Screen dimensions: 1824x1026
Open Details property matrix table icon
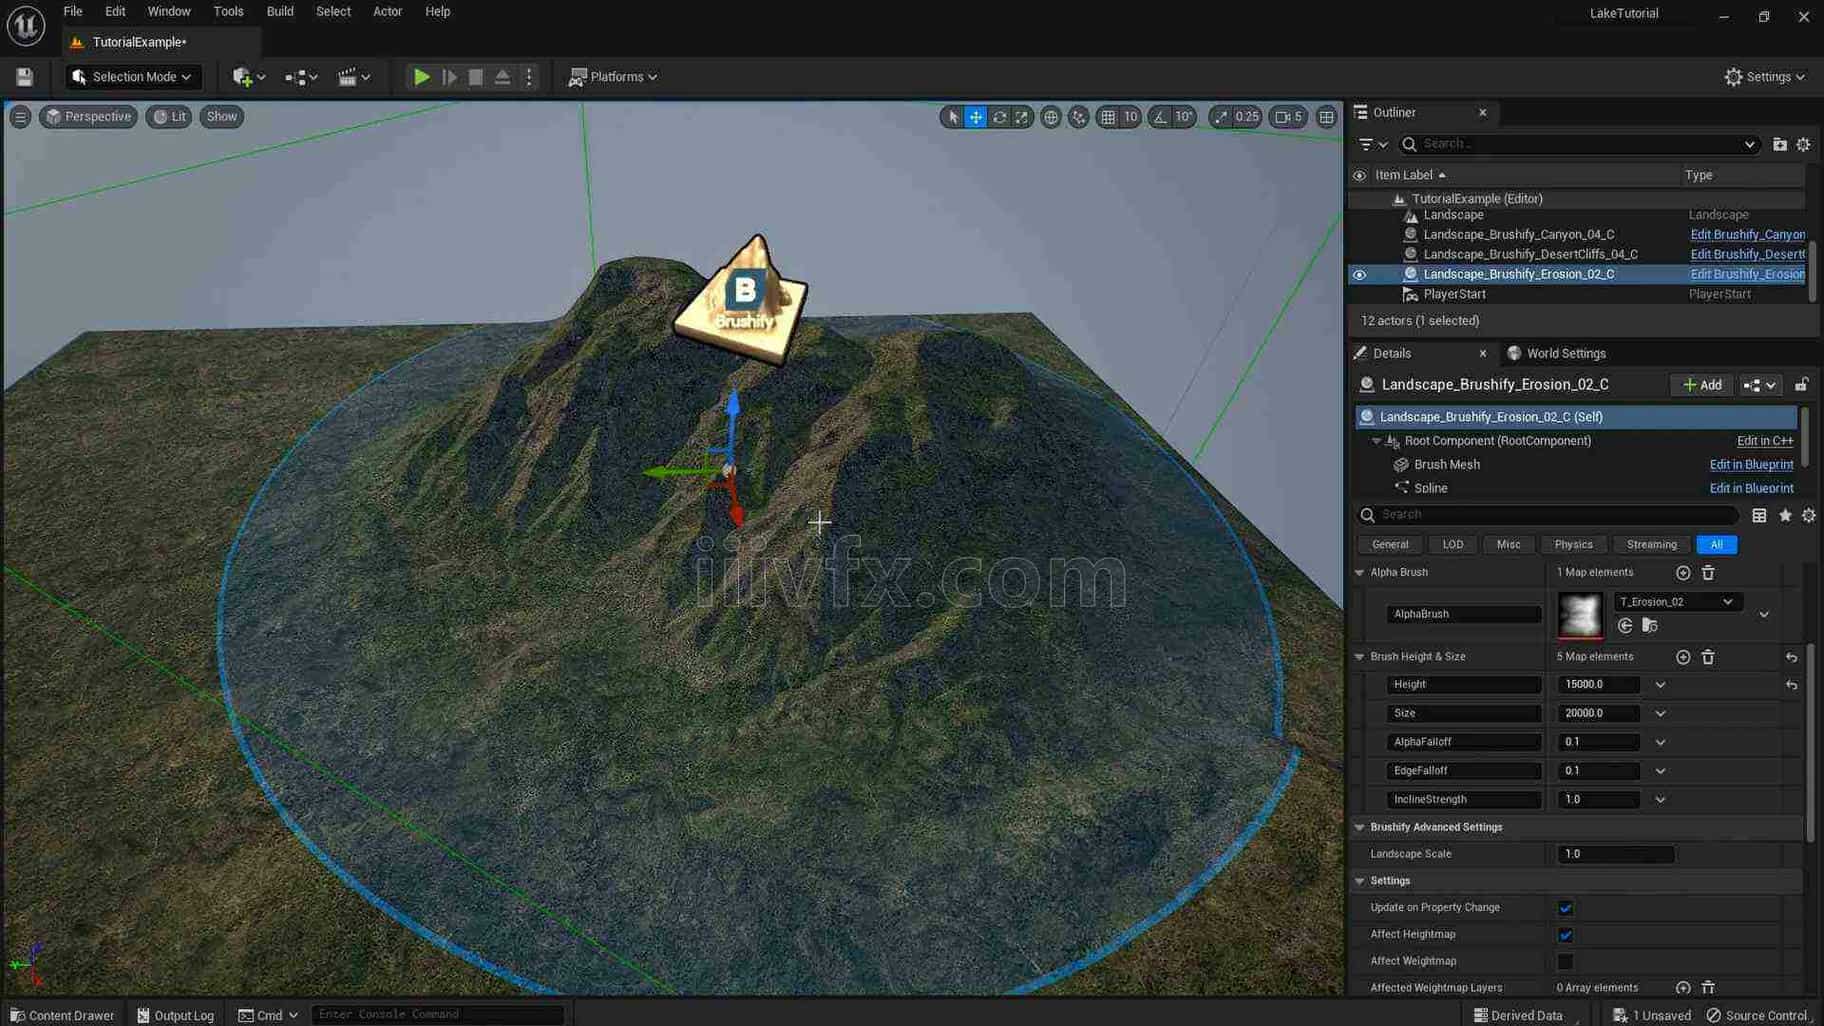[1759, 516]
